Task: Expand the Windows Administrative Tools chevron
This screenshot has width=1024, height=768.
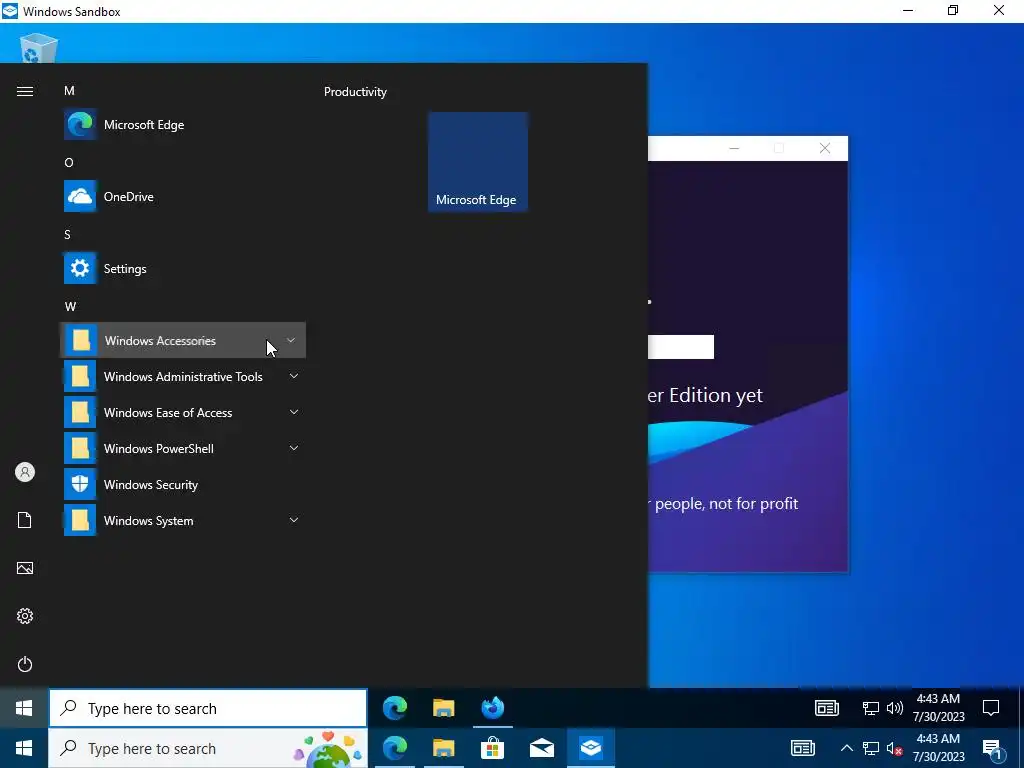Action: (x=294, y=376)
